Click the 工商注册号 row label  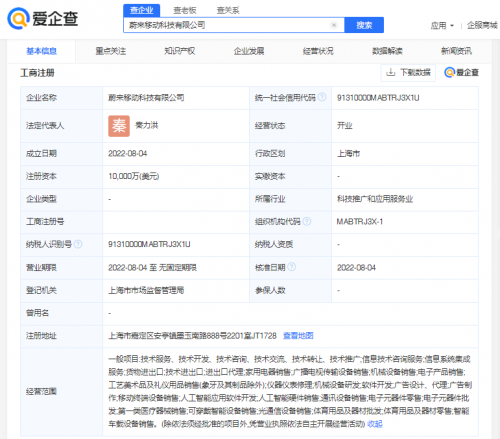click(45, 222)
